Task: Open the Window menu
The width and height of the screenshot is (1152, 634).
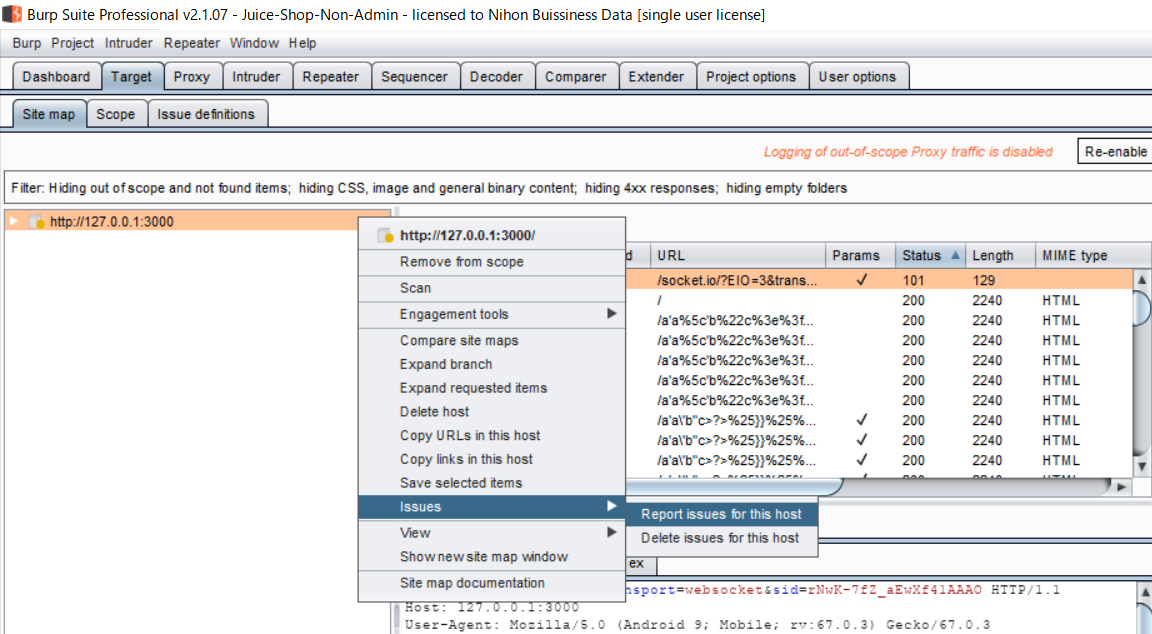Action: coord(254,43)
